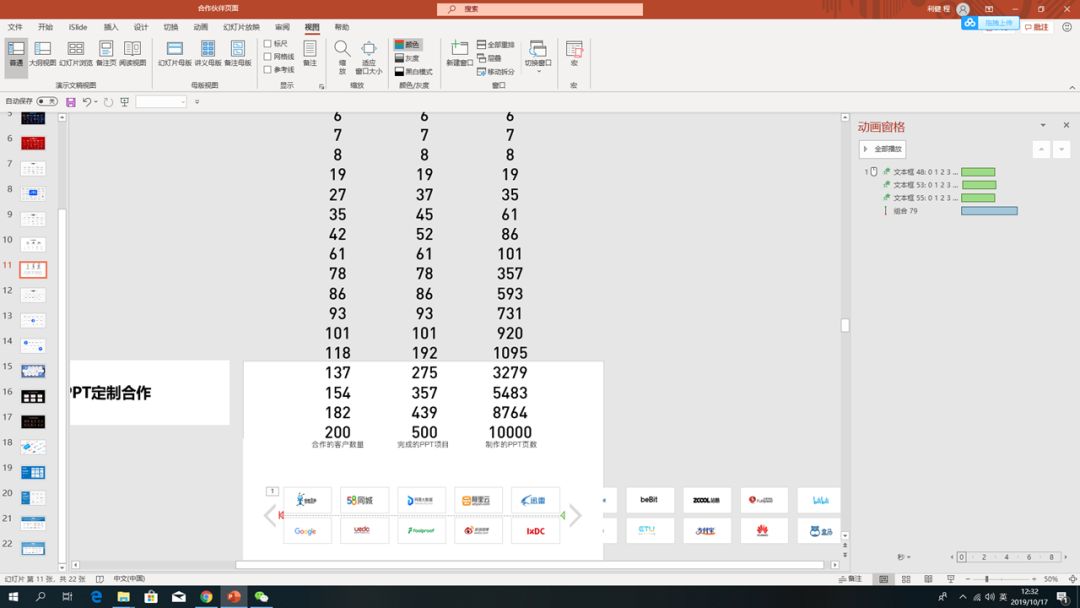
Task: Click Fit to Window (适应窗口大小)
Action: point(369,55)
